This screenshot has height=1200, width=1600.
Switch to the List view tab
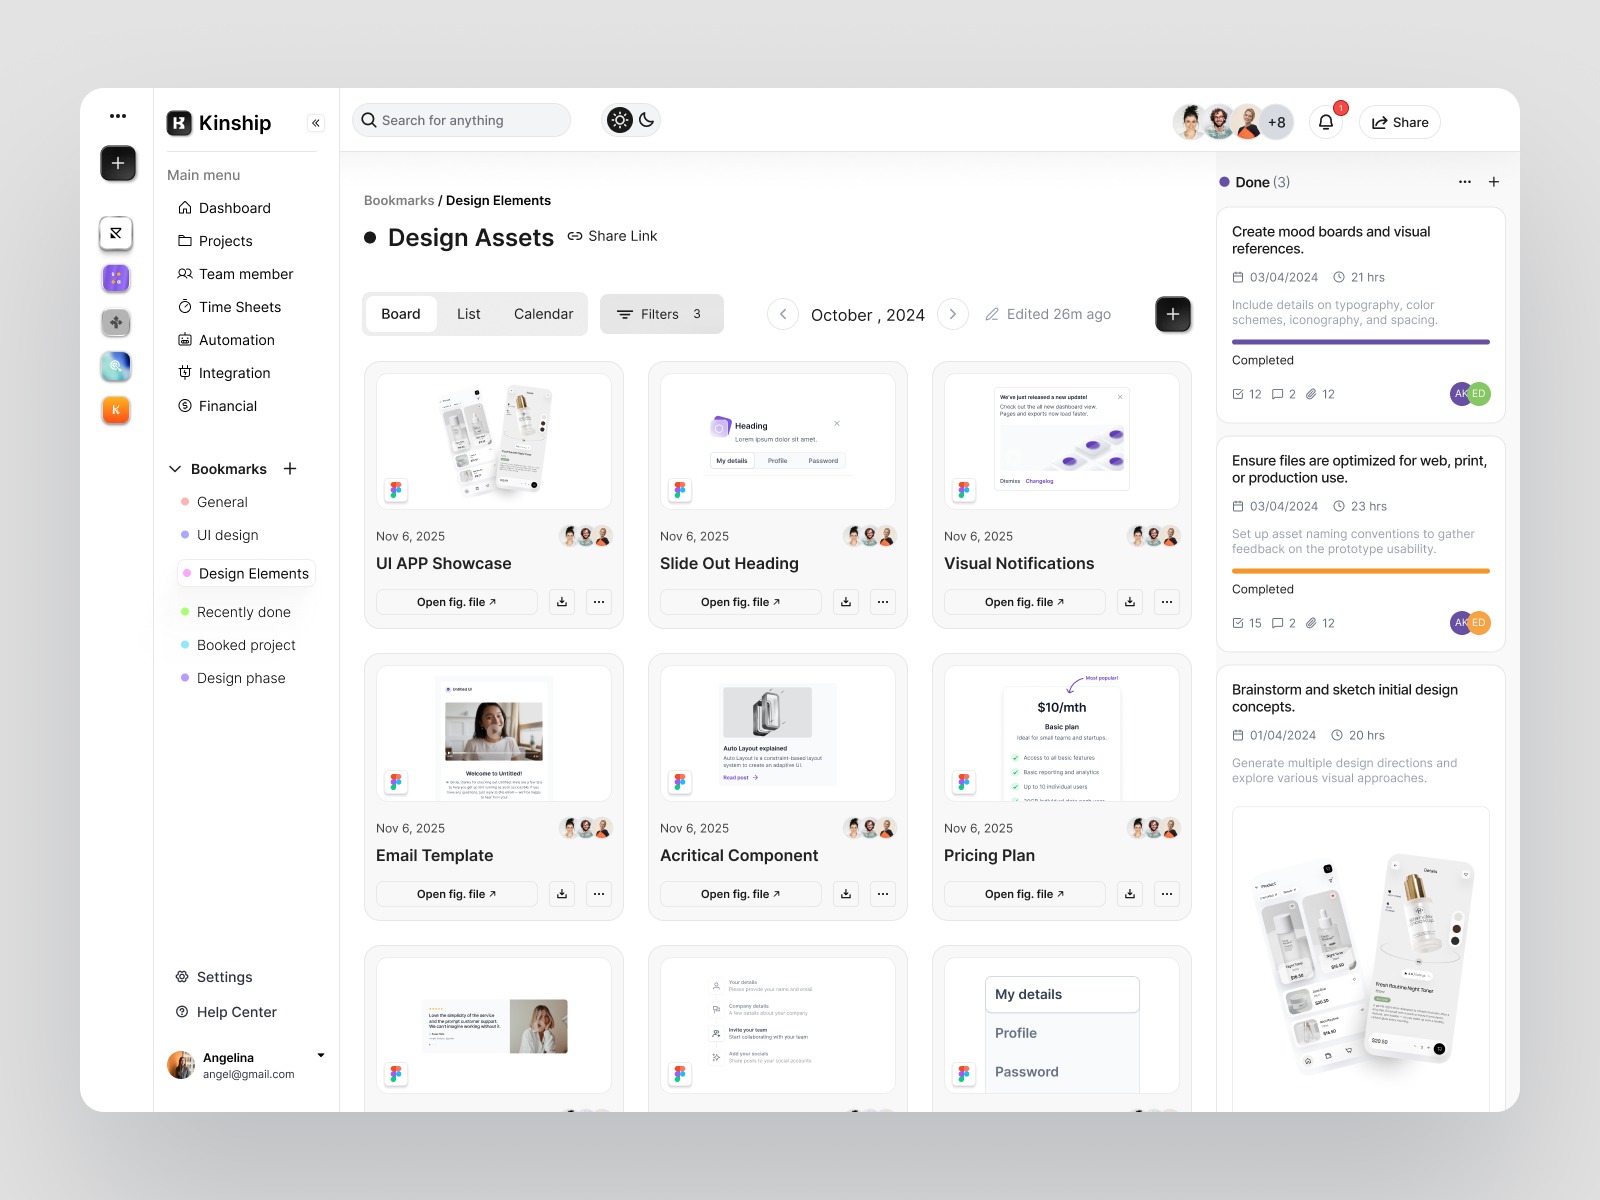click(468, 313)
